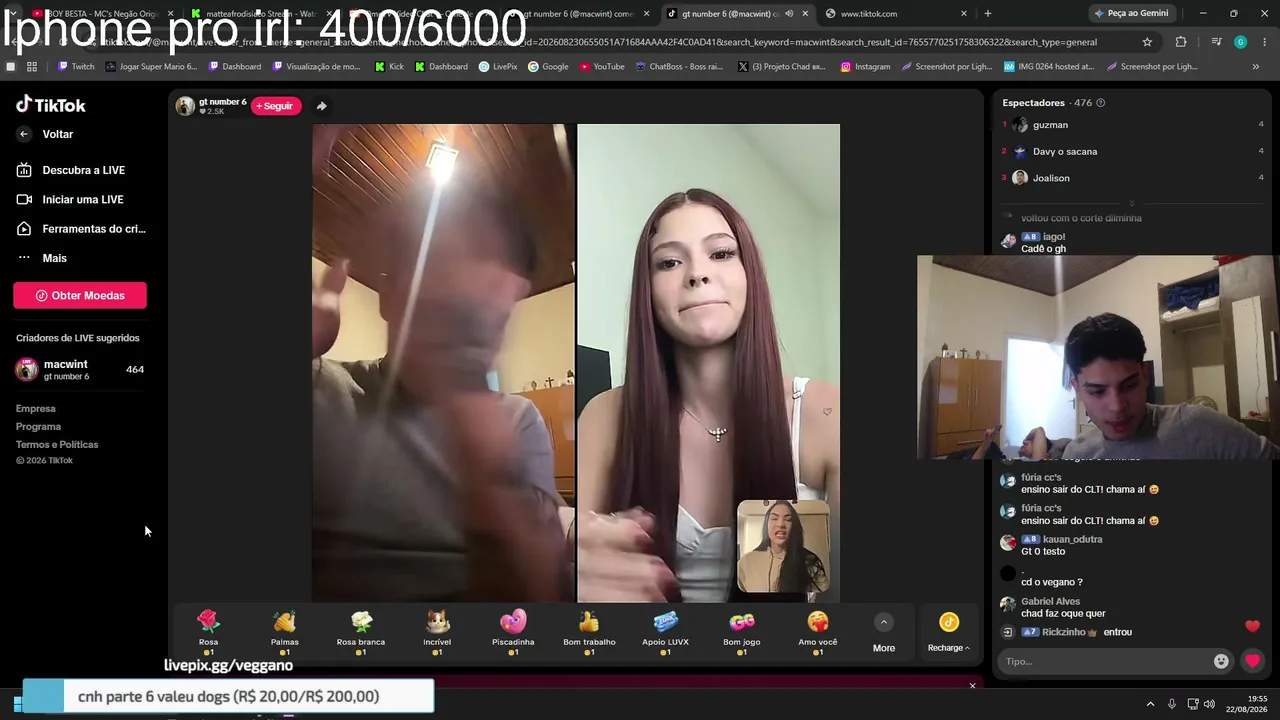Send the Rosa branca gift
Screen dimensions: 1280x720
(x=361, y=632)
